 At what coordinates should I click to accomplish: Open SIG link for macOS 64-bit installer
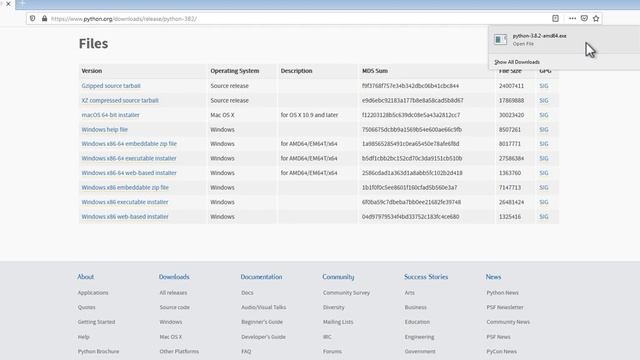click(544, 115)
